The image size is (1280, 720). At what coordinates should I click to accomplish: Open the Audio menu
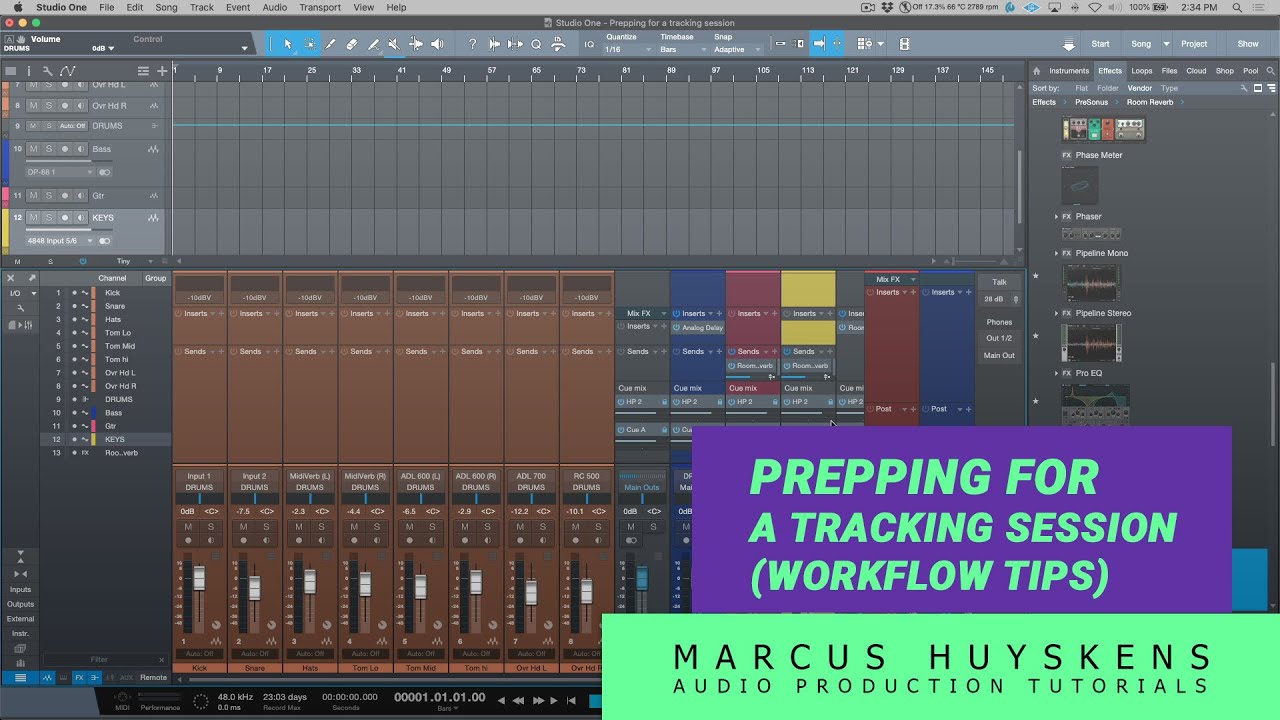tap(274, 7)
